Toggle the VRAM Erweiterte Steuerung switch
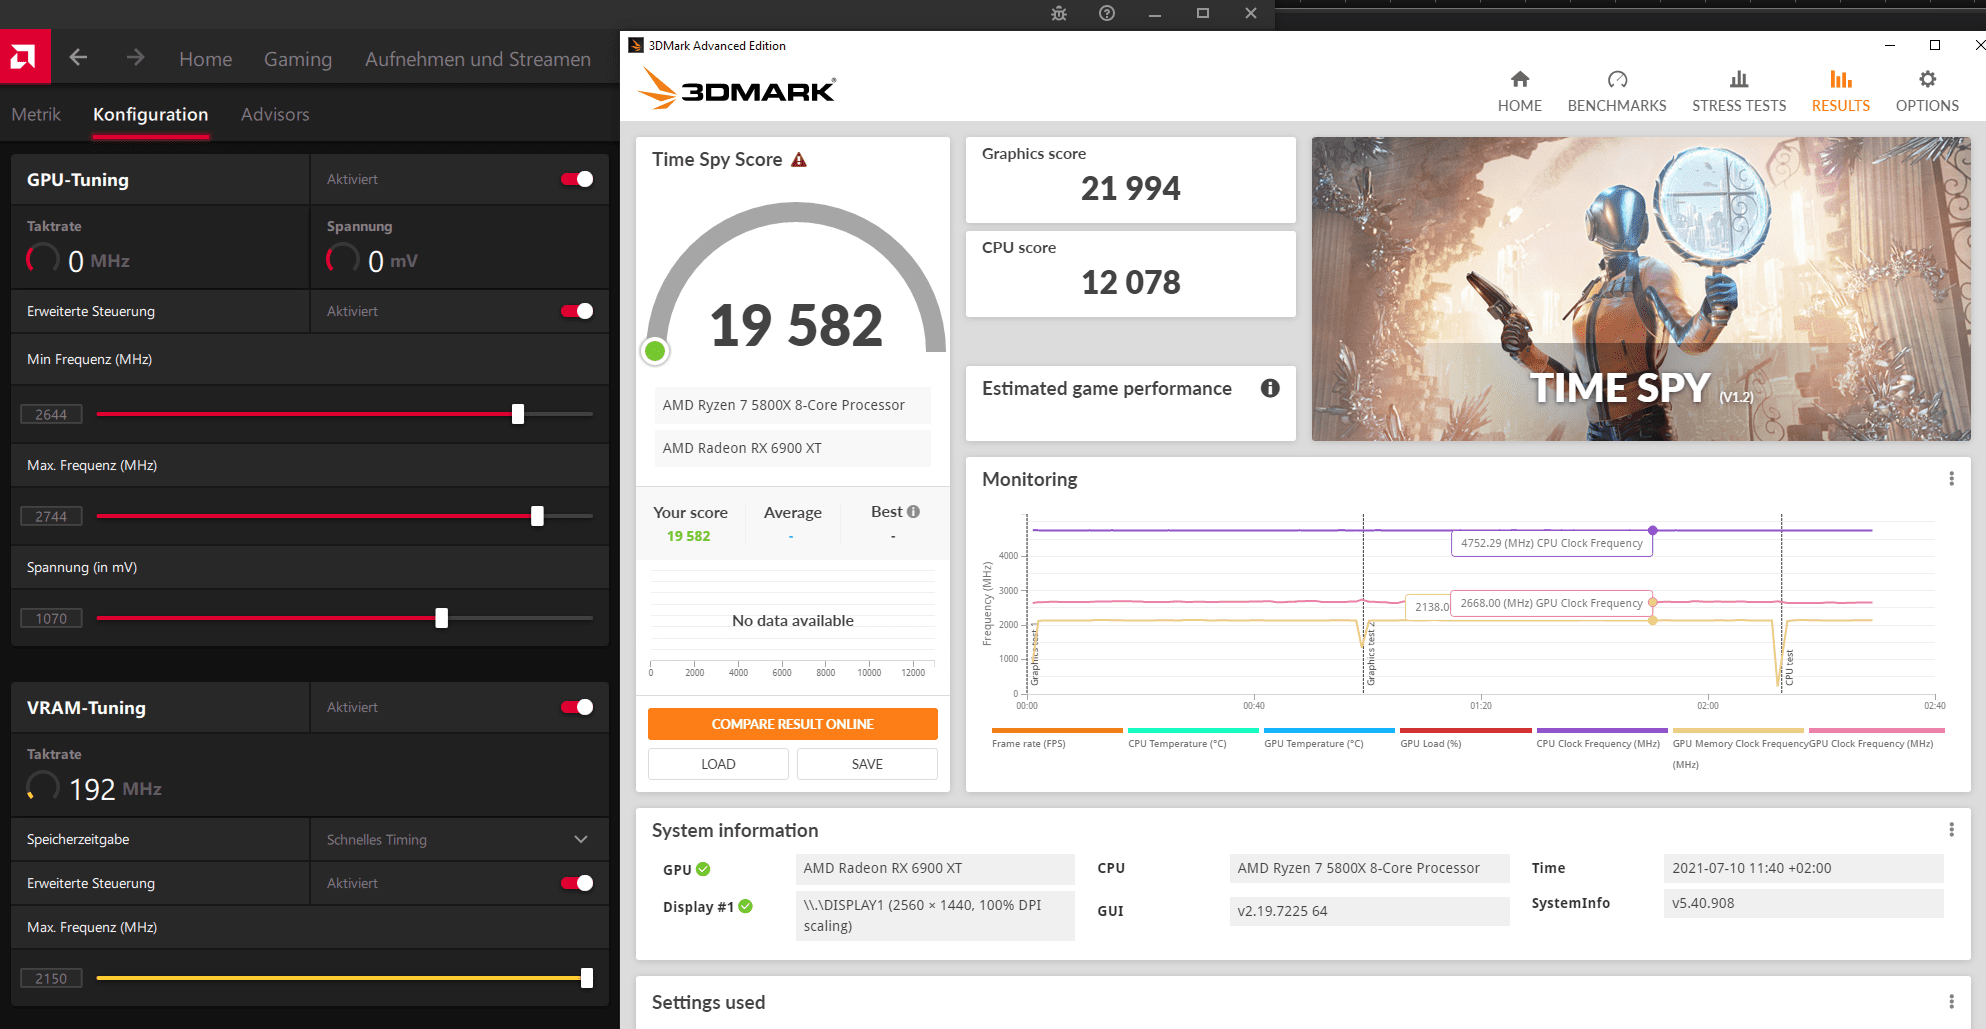This screenshot has height=1029, width=1986. (x=577, y=883)
